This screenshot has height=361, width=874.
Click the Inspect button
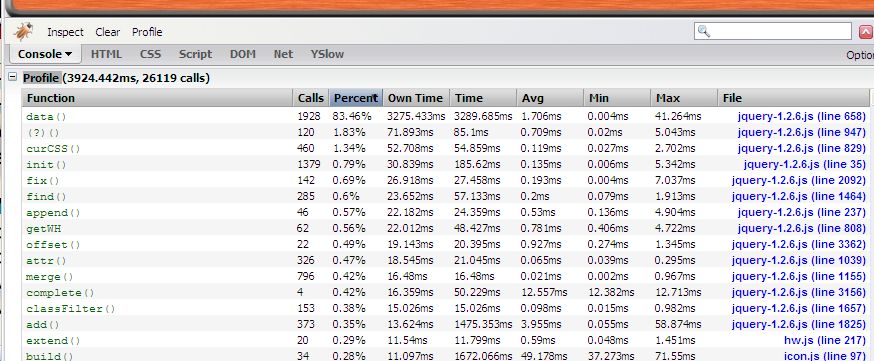(65, 32)
